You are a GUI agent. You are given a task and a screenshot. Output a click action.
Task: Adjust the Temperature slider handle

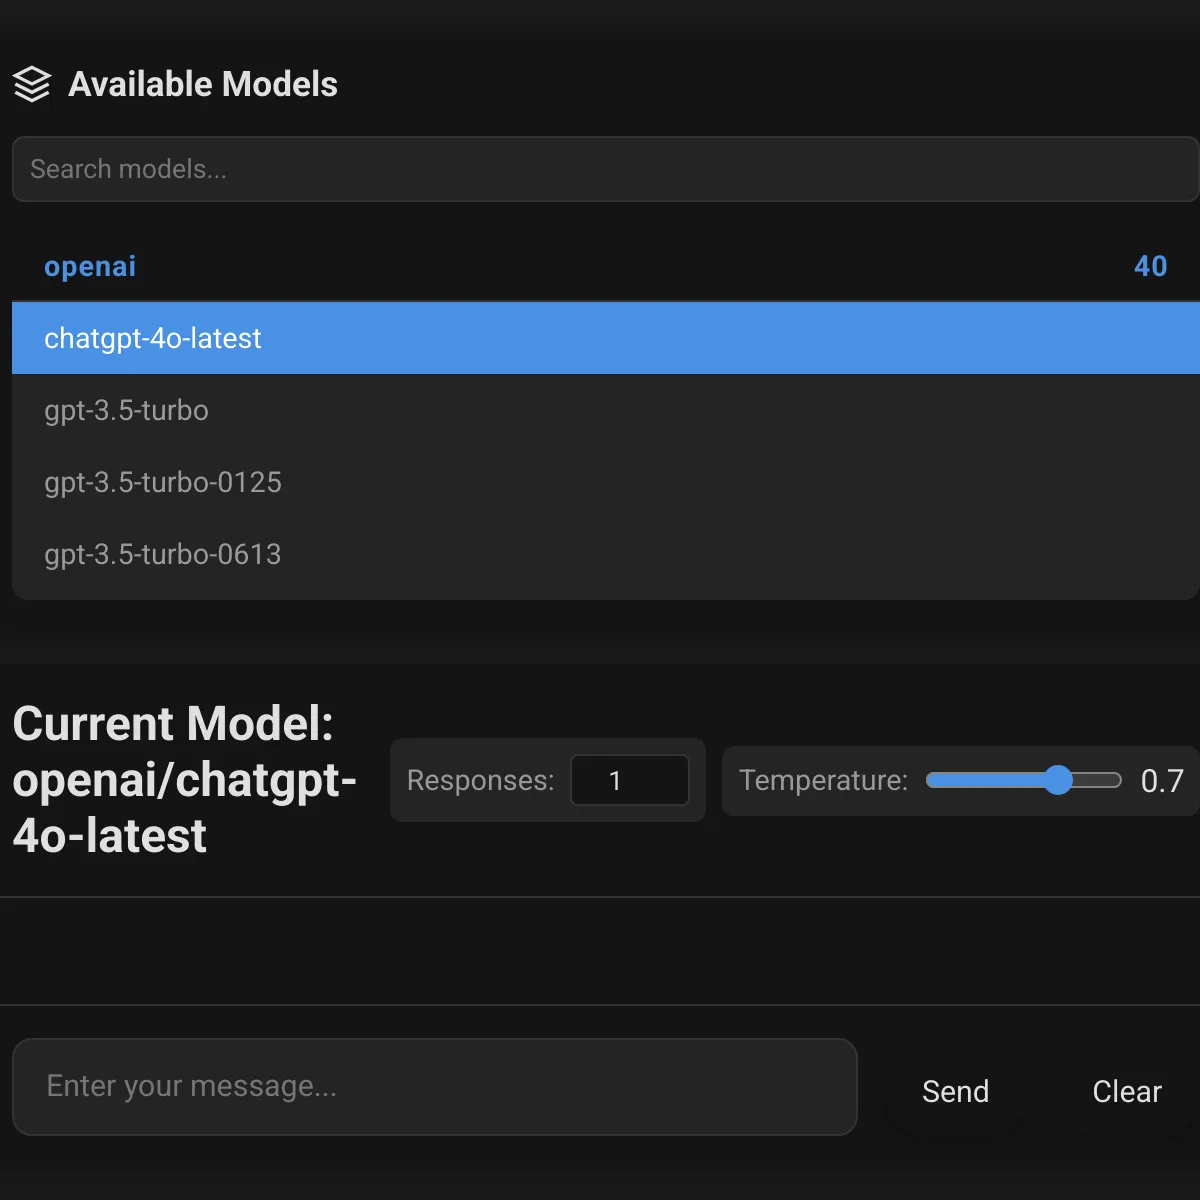point(1057,780)
